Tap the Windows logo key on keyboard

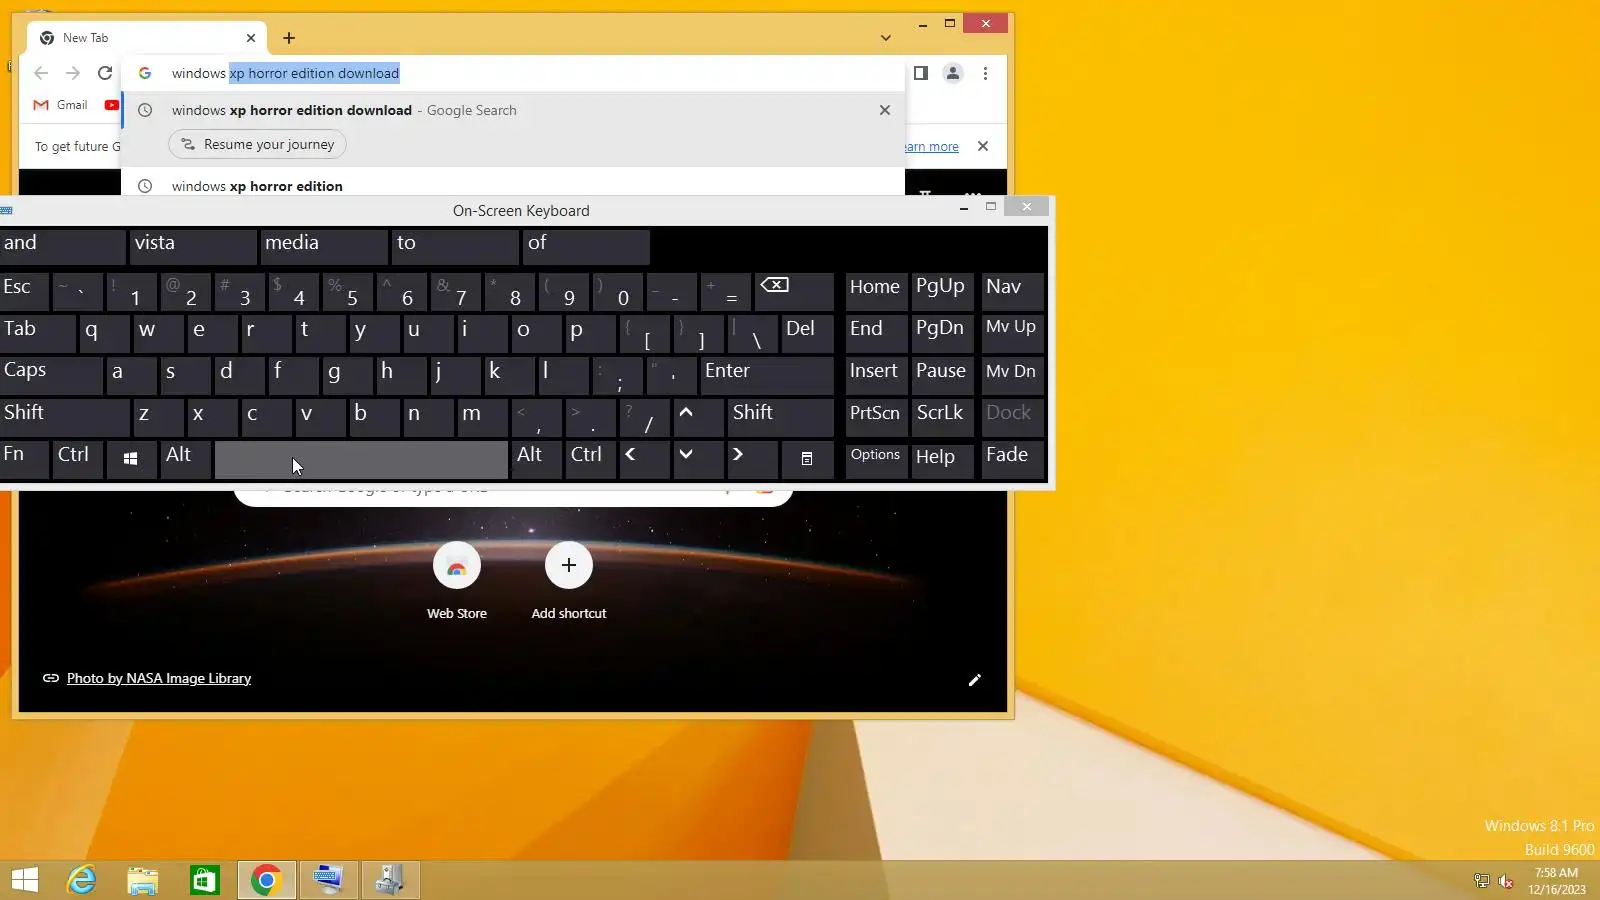click(130, 458)
